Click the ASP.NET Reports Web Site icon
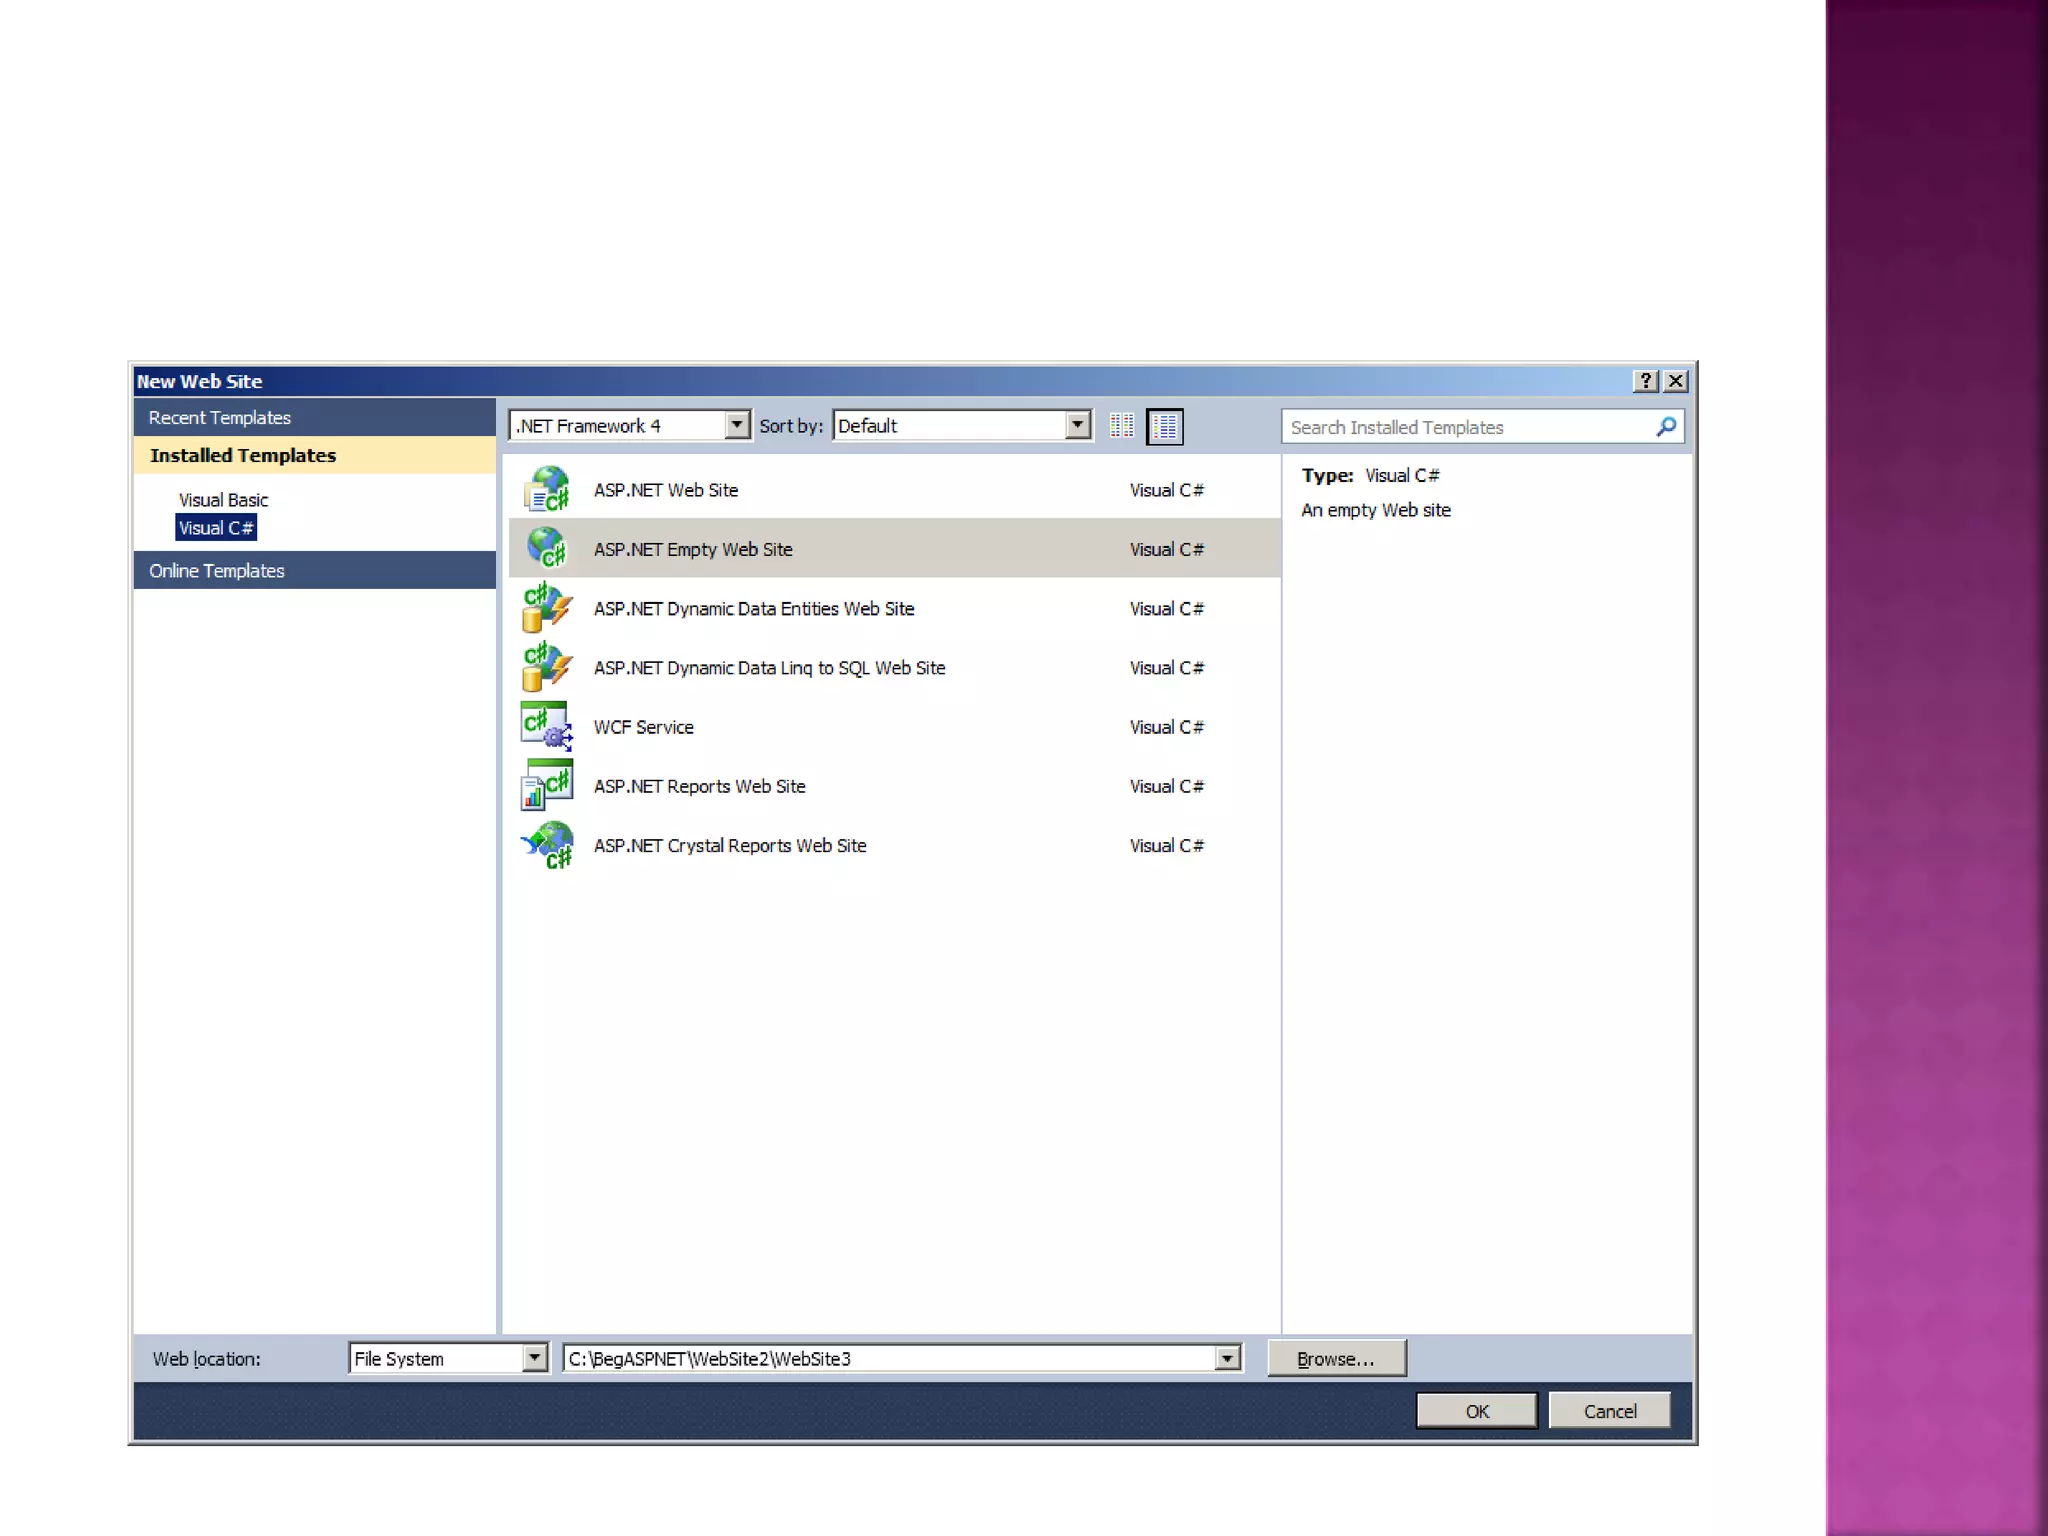Screen dimensions: 2048x1536 546,786
